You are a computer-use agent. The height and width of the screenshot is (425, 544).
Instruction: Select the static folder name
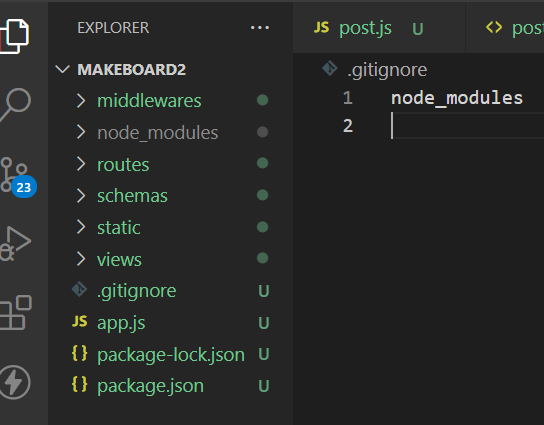click(x=119, y=228)
